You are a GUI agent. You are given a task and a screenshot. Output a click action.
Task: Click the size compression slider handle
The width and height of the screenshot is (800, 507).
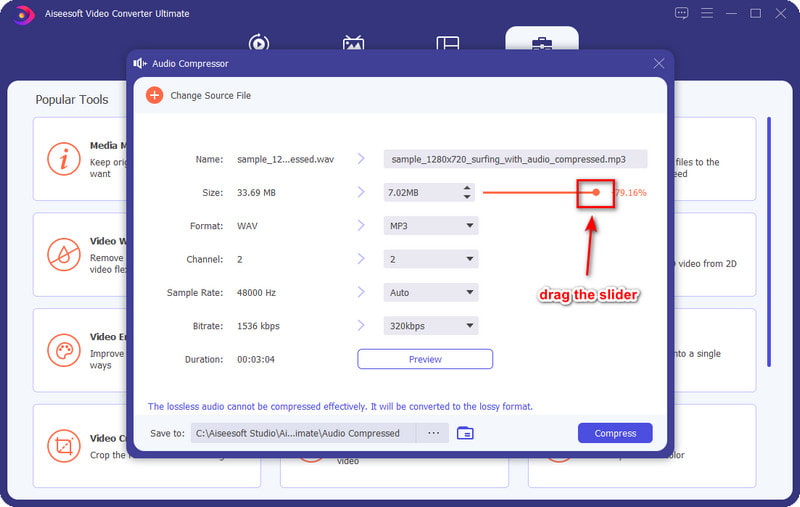(x=596, y=192)
